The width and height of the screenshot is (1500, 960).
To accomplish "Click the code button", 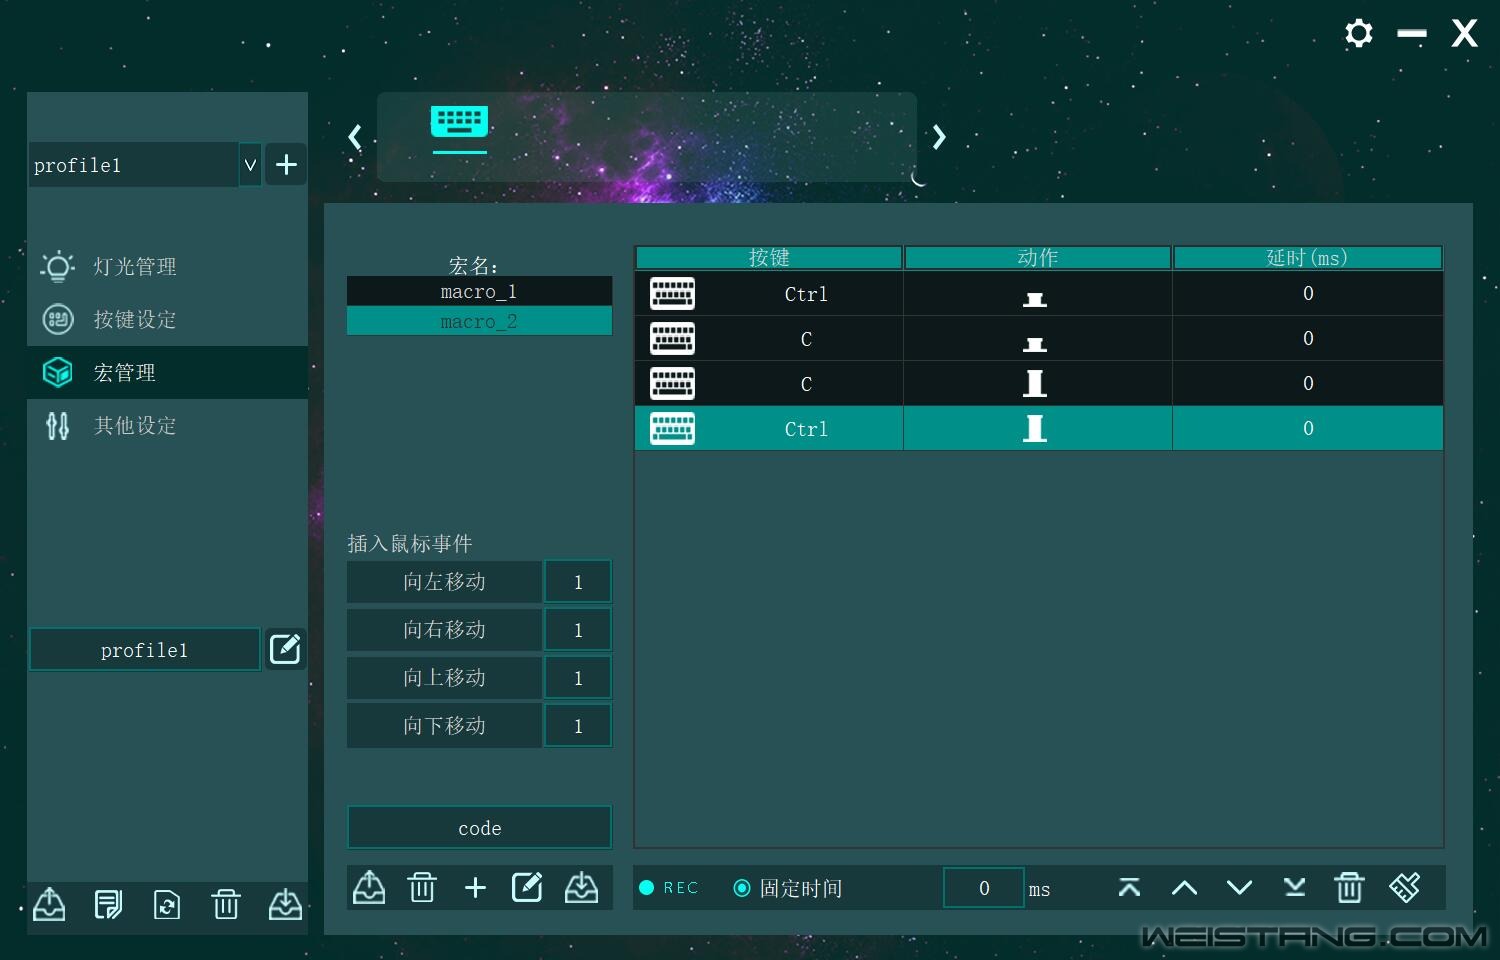I will click(x=479, y=828).
